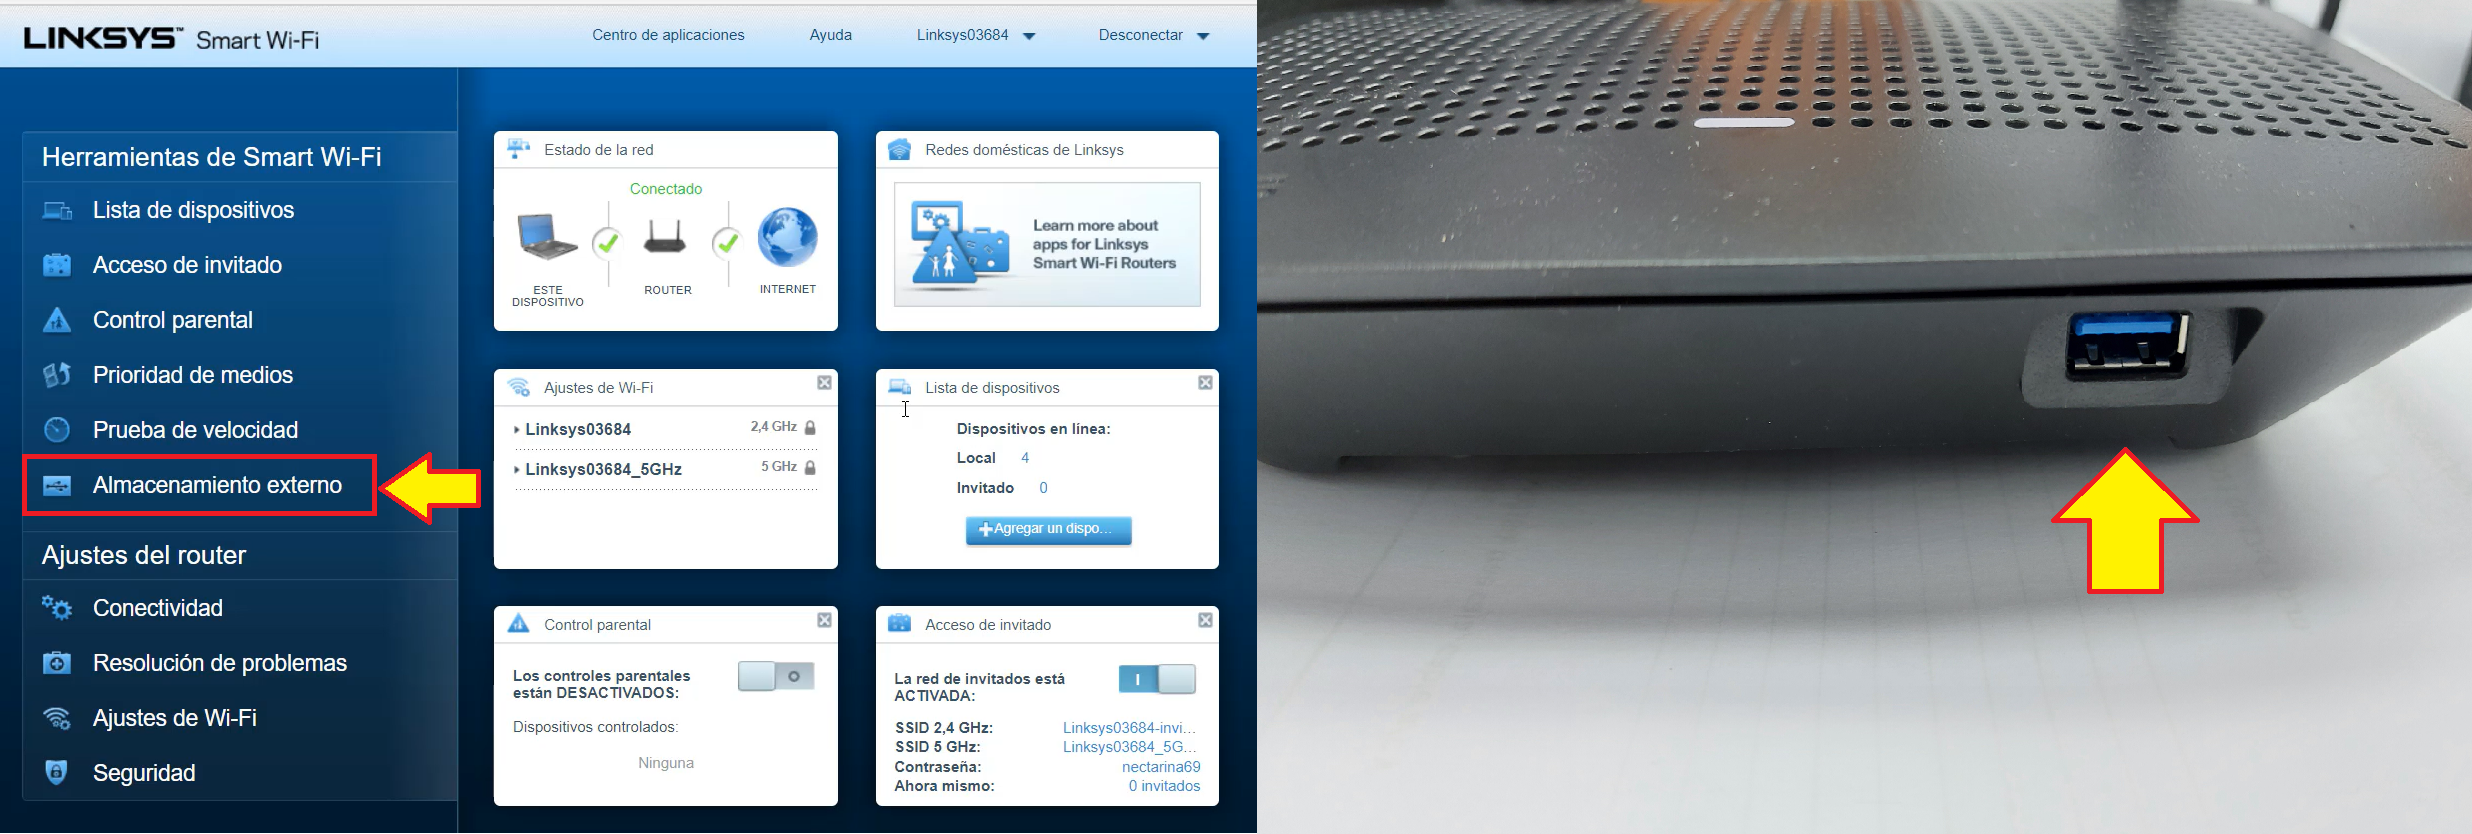Open the Conectividad gears icon
Screen dimensions: 2472x834
(x=57, y=608)
